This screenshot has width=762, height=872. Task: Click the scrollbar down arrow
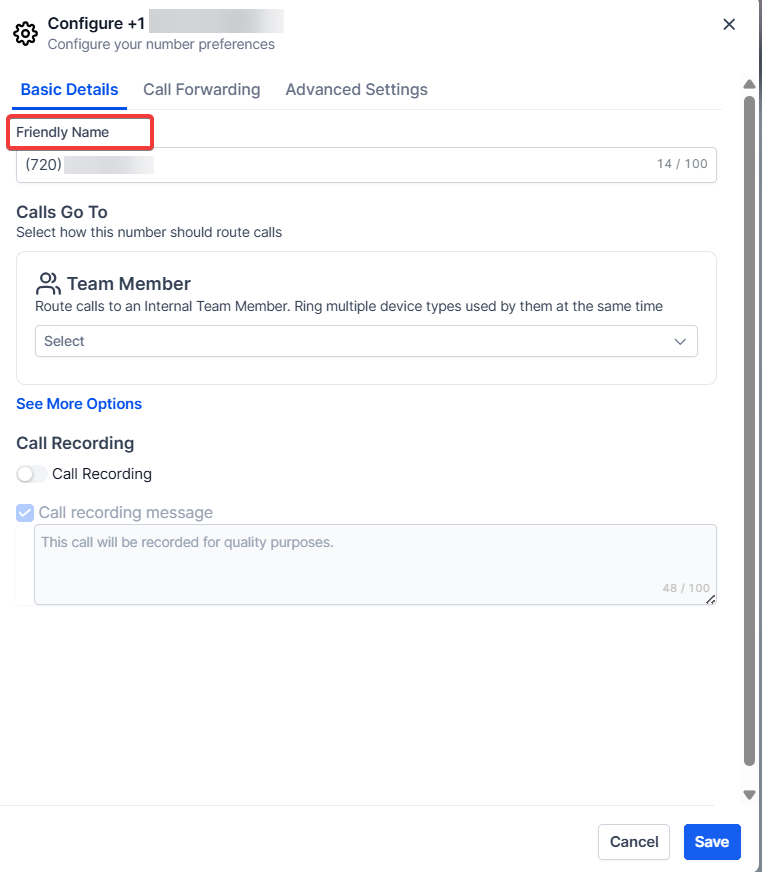click(749, 794)
